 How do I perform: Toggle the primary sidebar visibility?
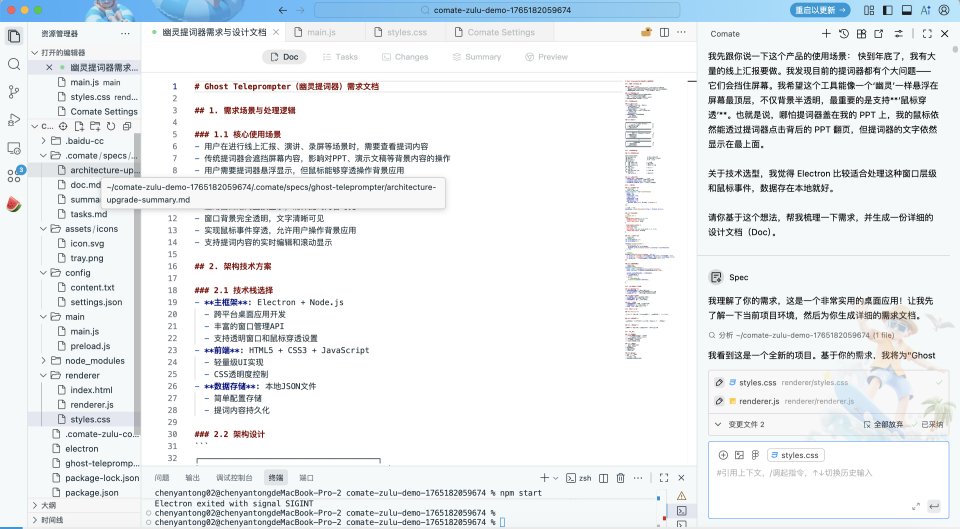[888, 10]
